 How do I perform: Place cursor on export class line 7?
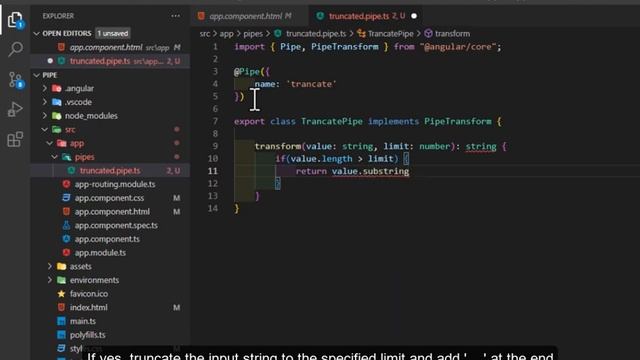click(x=367, y=121)
